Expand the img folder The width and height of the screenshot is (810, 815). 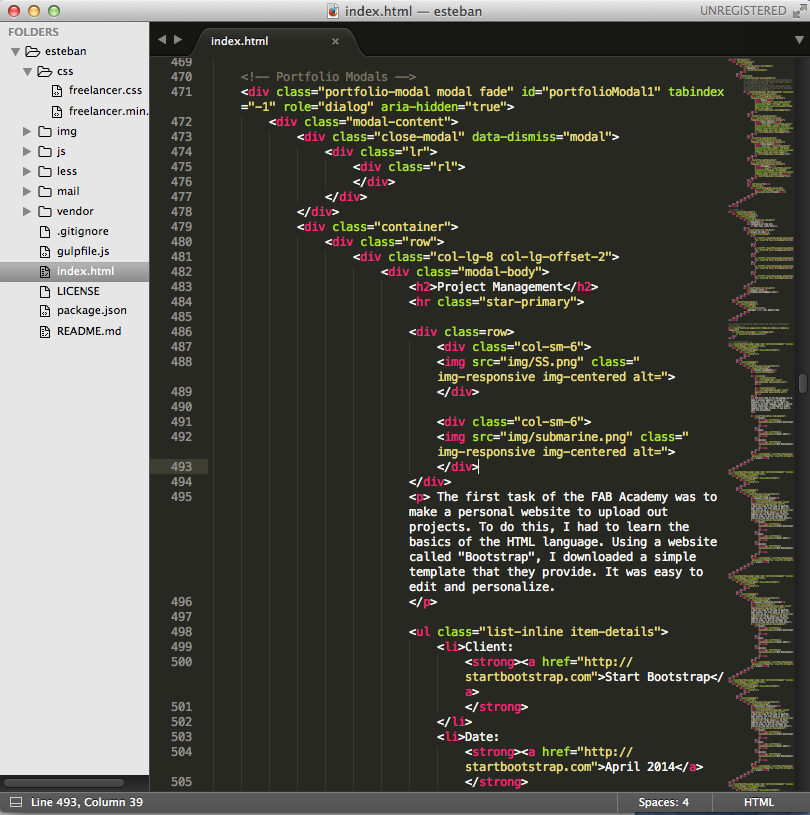point(28,131)
